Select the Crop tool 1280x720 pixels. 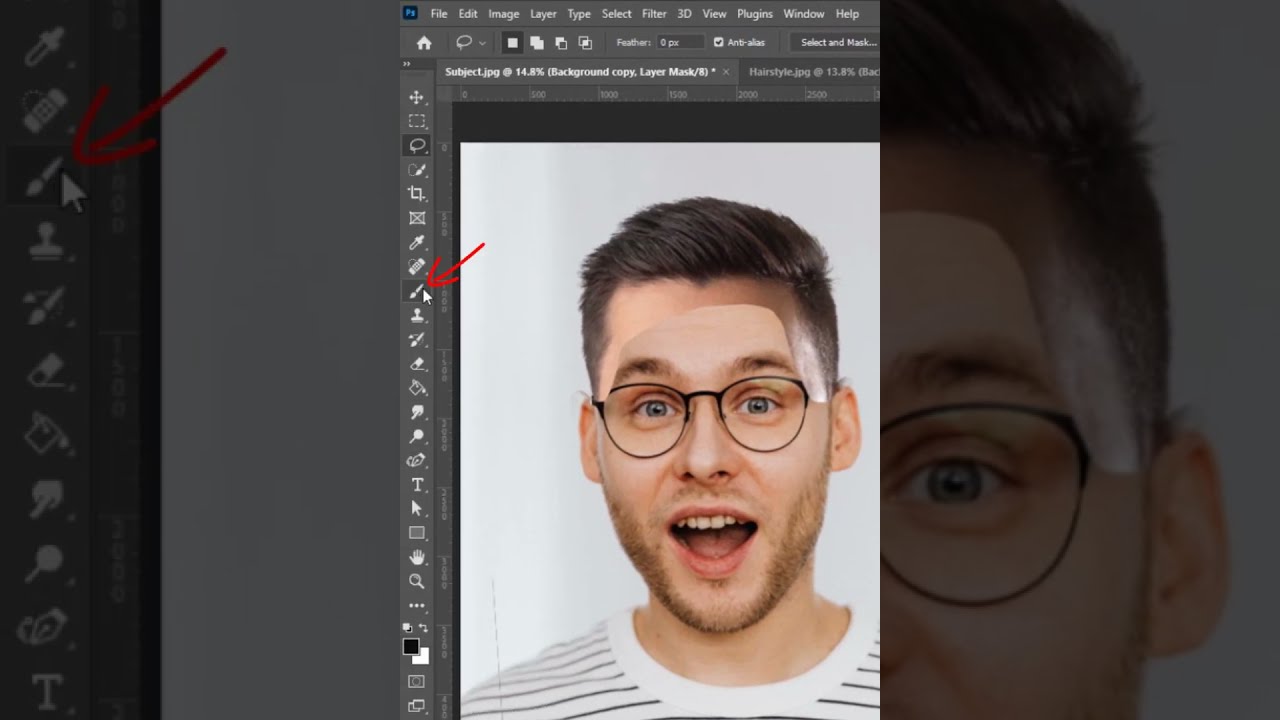coord(417,194)
